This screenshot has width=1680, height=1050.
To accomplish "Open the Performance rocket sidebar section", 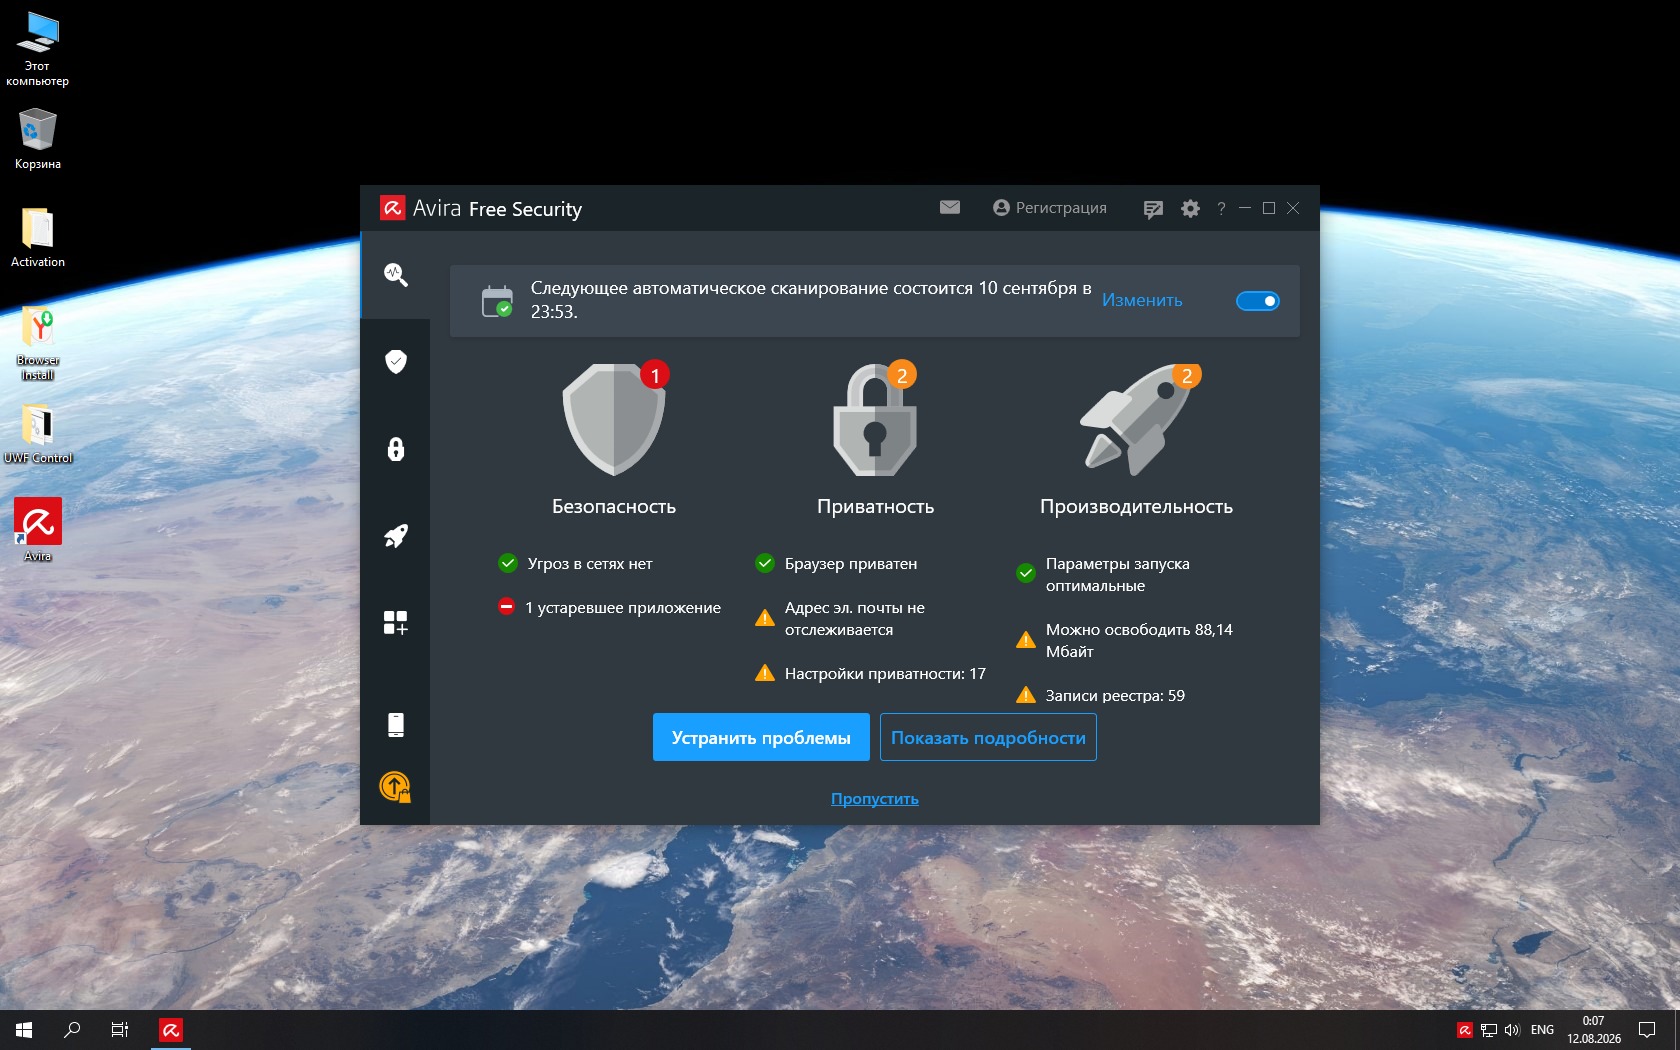I will click(396, 536).
